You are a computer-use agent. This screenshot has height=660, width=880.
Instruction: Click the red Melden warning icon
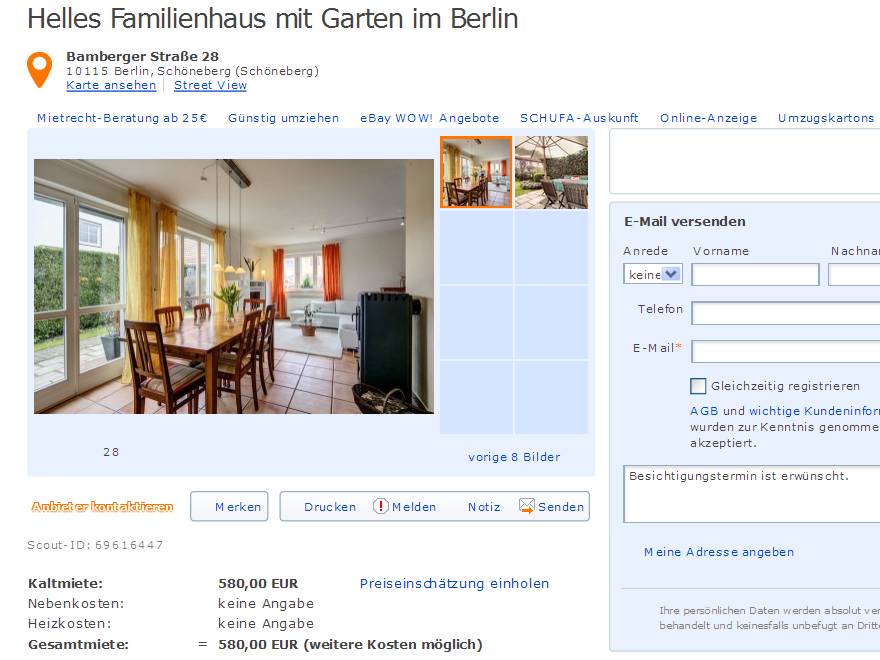pos(381,506)
